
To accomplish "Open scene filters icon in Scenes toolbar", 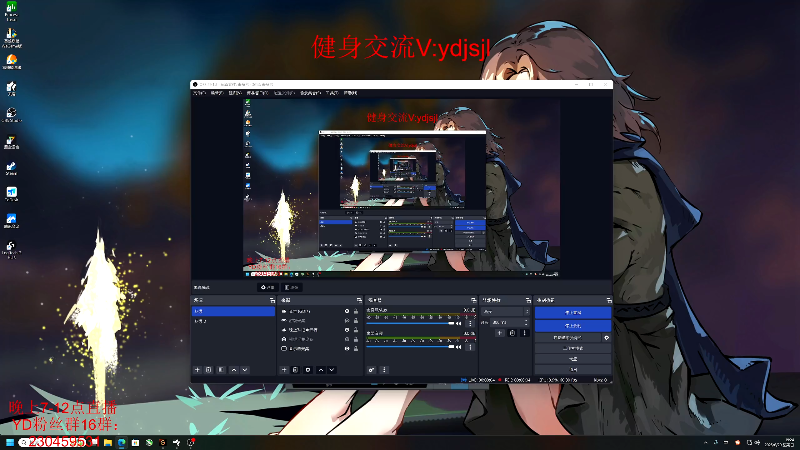I will tap(221, 369).
